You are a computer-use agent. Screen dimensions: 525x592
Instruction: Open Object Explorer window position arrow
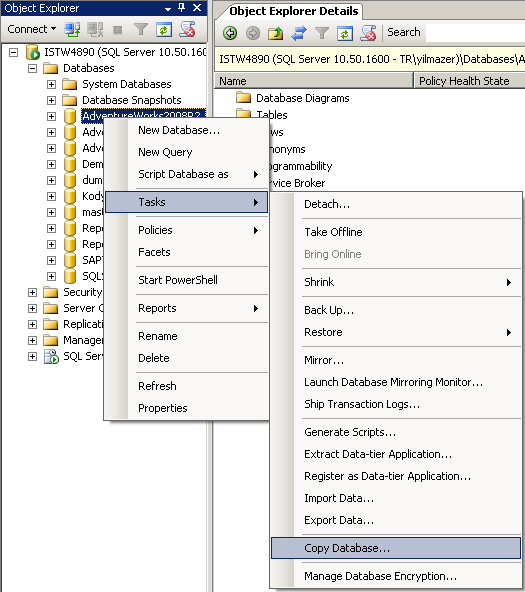[168, 8]
